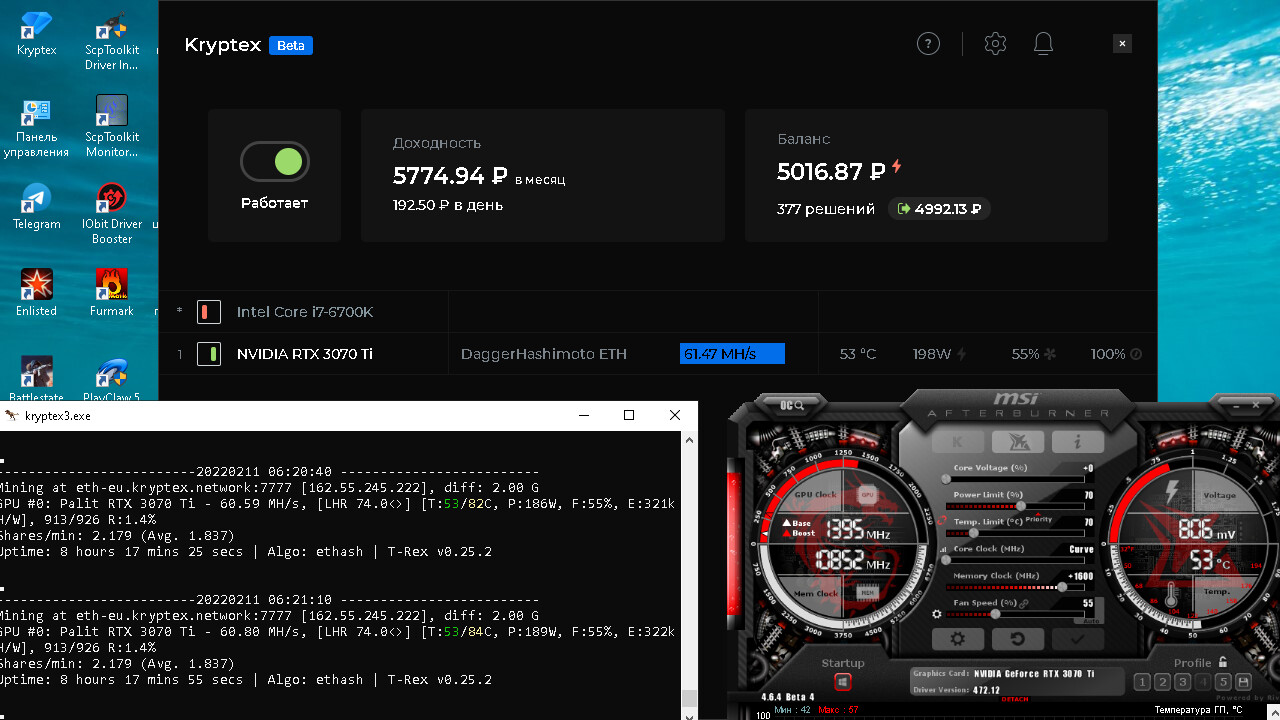Image resolution: width=1280 pixels, height=720 pixels.
Task: Click Afterburner information 'i' button
Action: coord(1077,441)
